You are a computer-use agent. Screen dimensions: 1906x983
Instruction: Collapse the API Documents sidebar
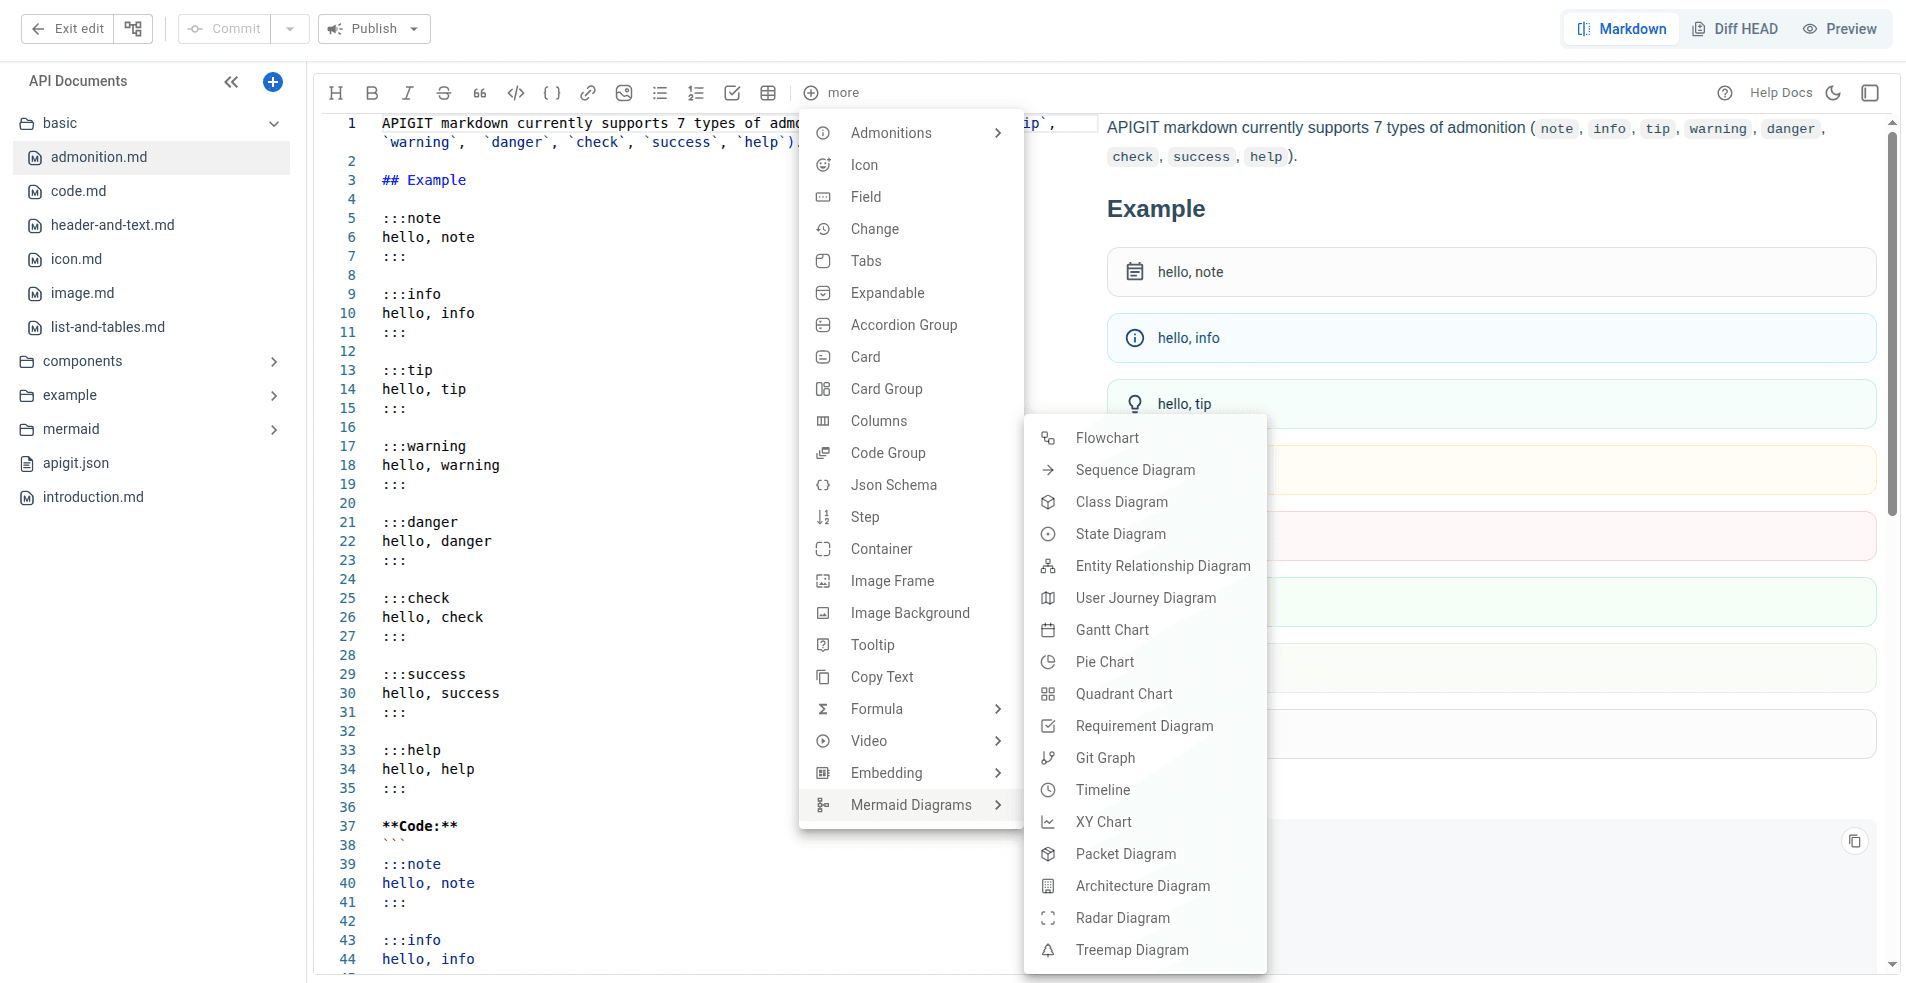coord(231,82)
